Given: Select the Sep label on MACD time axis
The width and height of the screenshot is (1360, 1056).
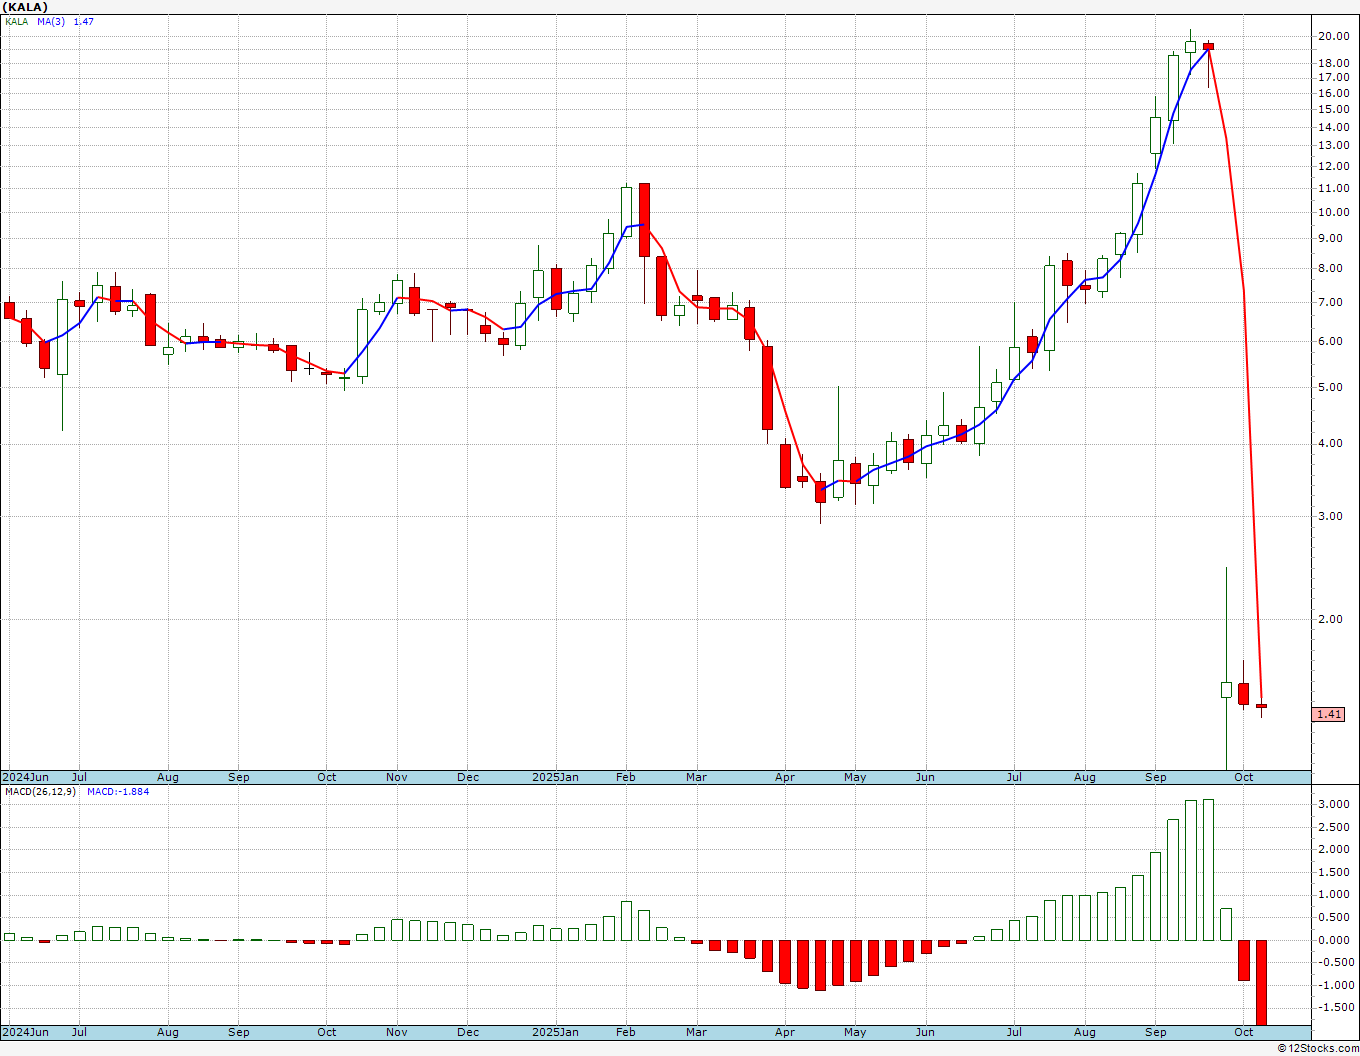Looking at the screenshot, I should pos(1156,1032).
